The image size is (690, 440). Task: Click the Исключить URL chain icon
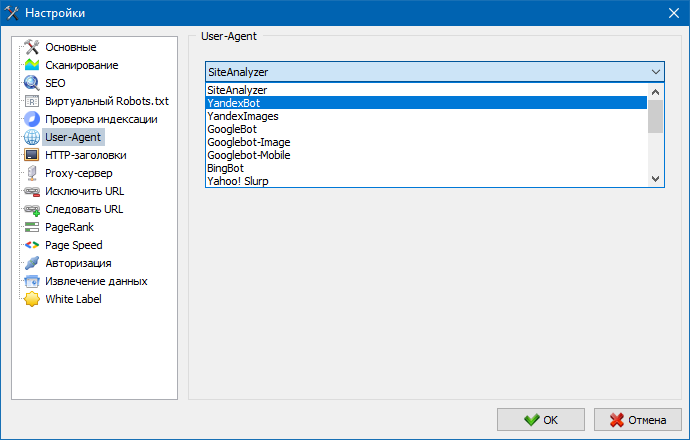(x=32, y=191)
